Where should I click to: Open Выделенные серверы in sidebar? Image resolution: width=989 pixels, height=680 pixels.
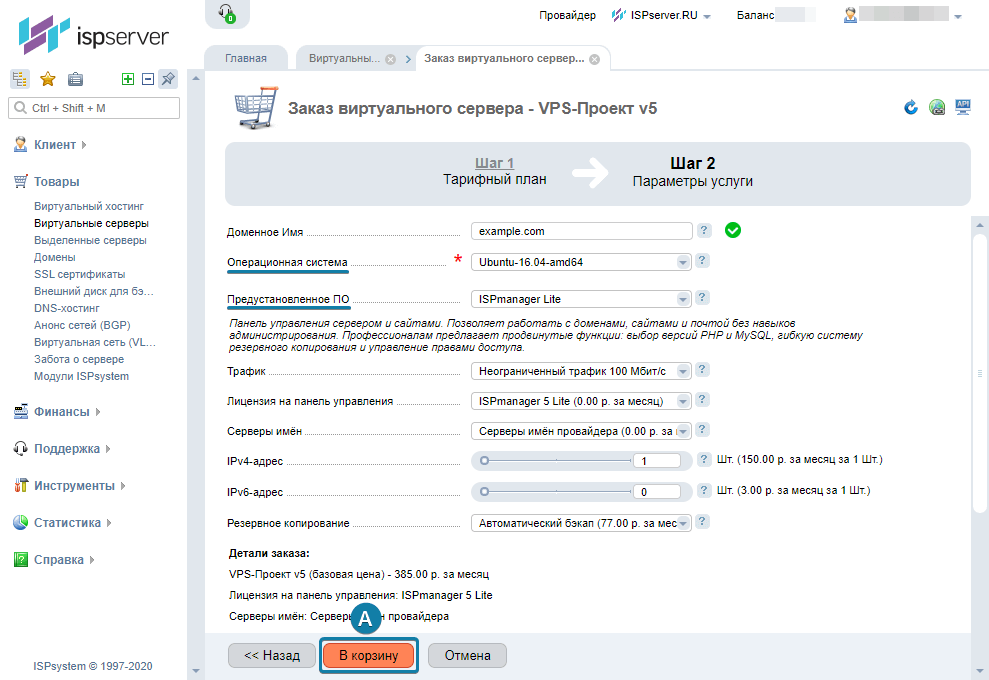tap(90, 240)
